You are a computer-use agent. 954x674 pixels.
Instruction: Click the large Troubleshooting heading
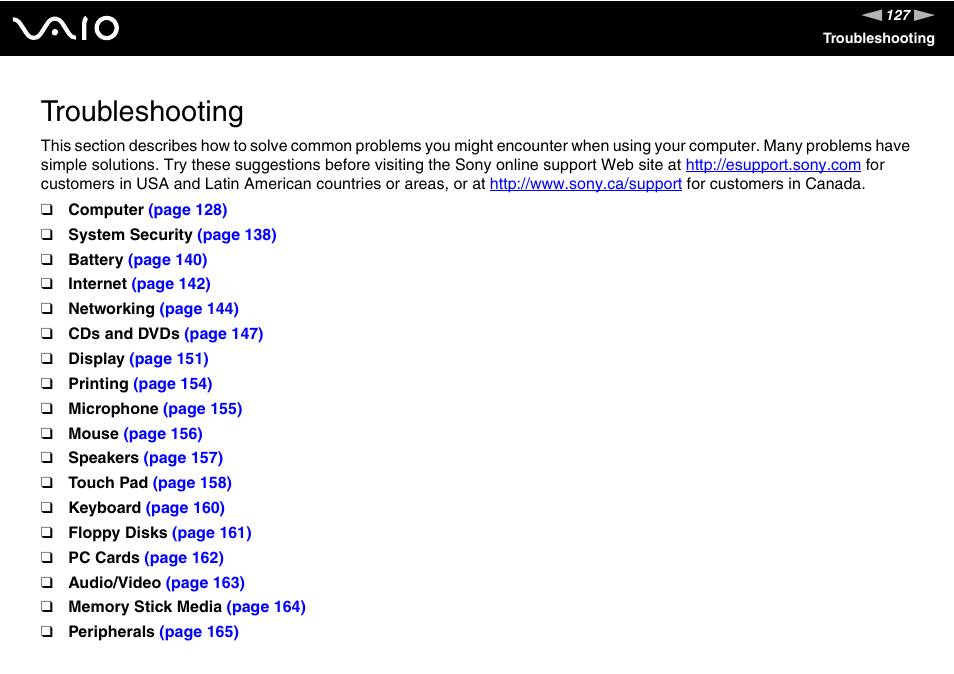[142, 112]
